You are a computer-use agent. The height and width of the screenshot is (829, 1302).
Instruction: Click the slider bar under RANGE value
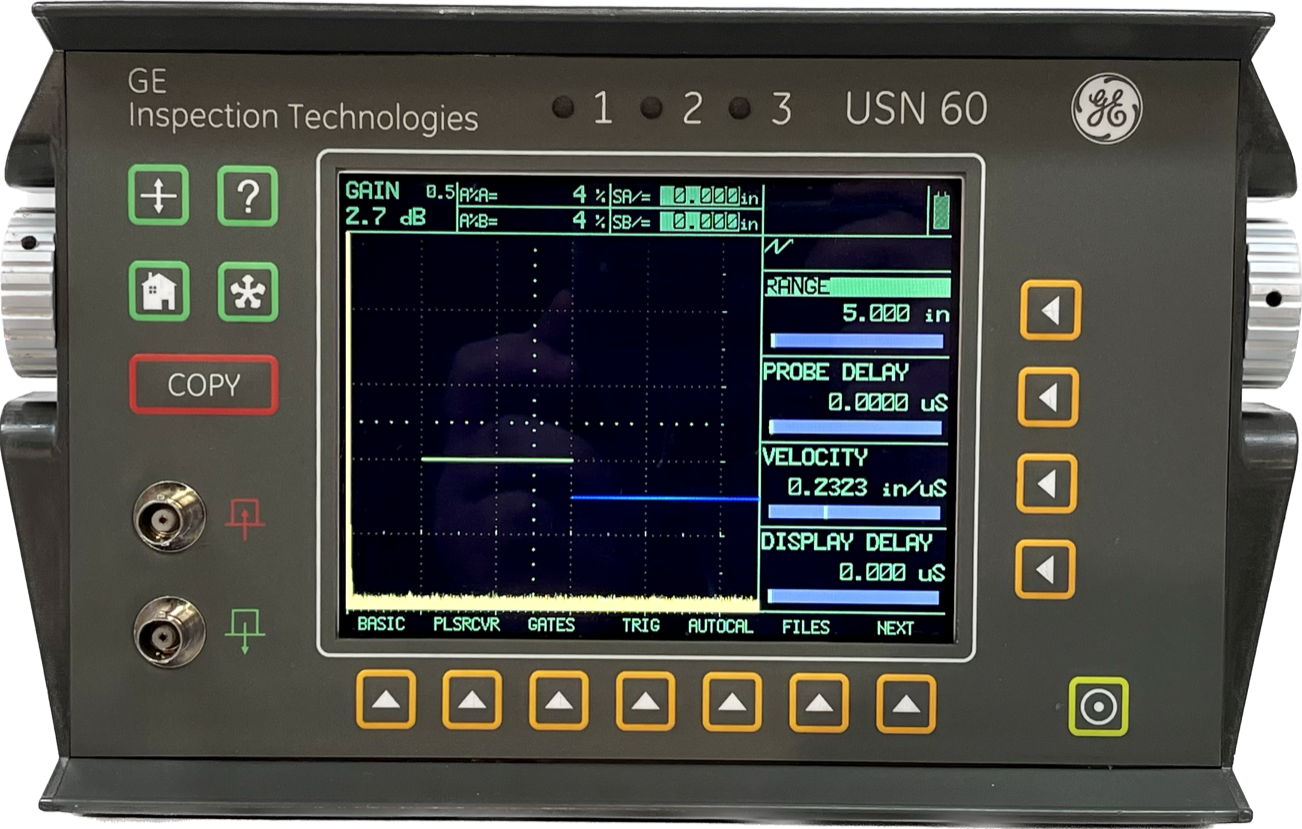point(856,341)
